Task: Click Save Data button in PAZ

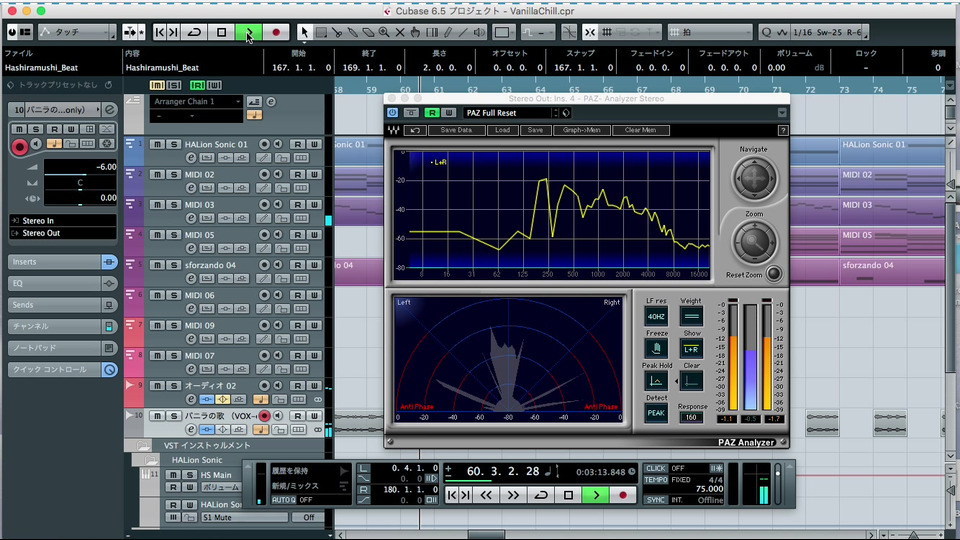Action: point(456,130)
